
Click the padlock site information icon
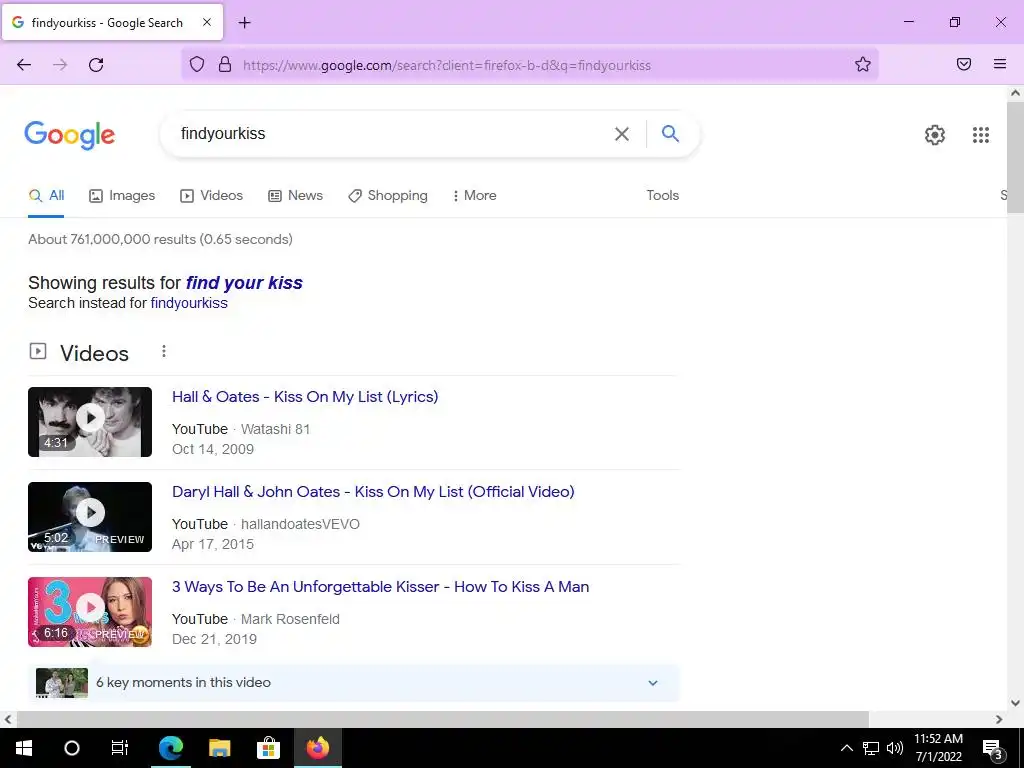(225, 64)
